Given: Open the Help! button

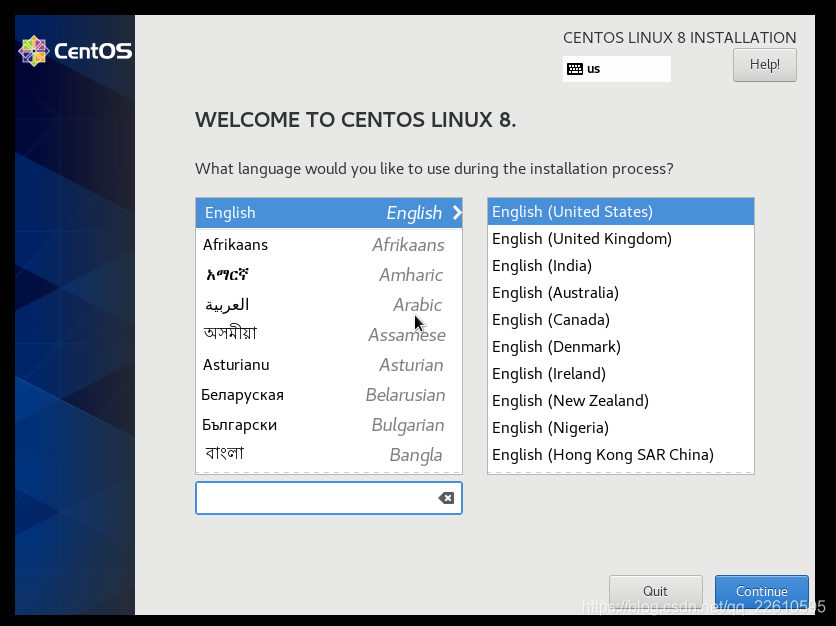Looking at the screenshot, I should coord(765,65).
